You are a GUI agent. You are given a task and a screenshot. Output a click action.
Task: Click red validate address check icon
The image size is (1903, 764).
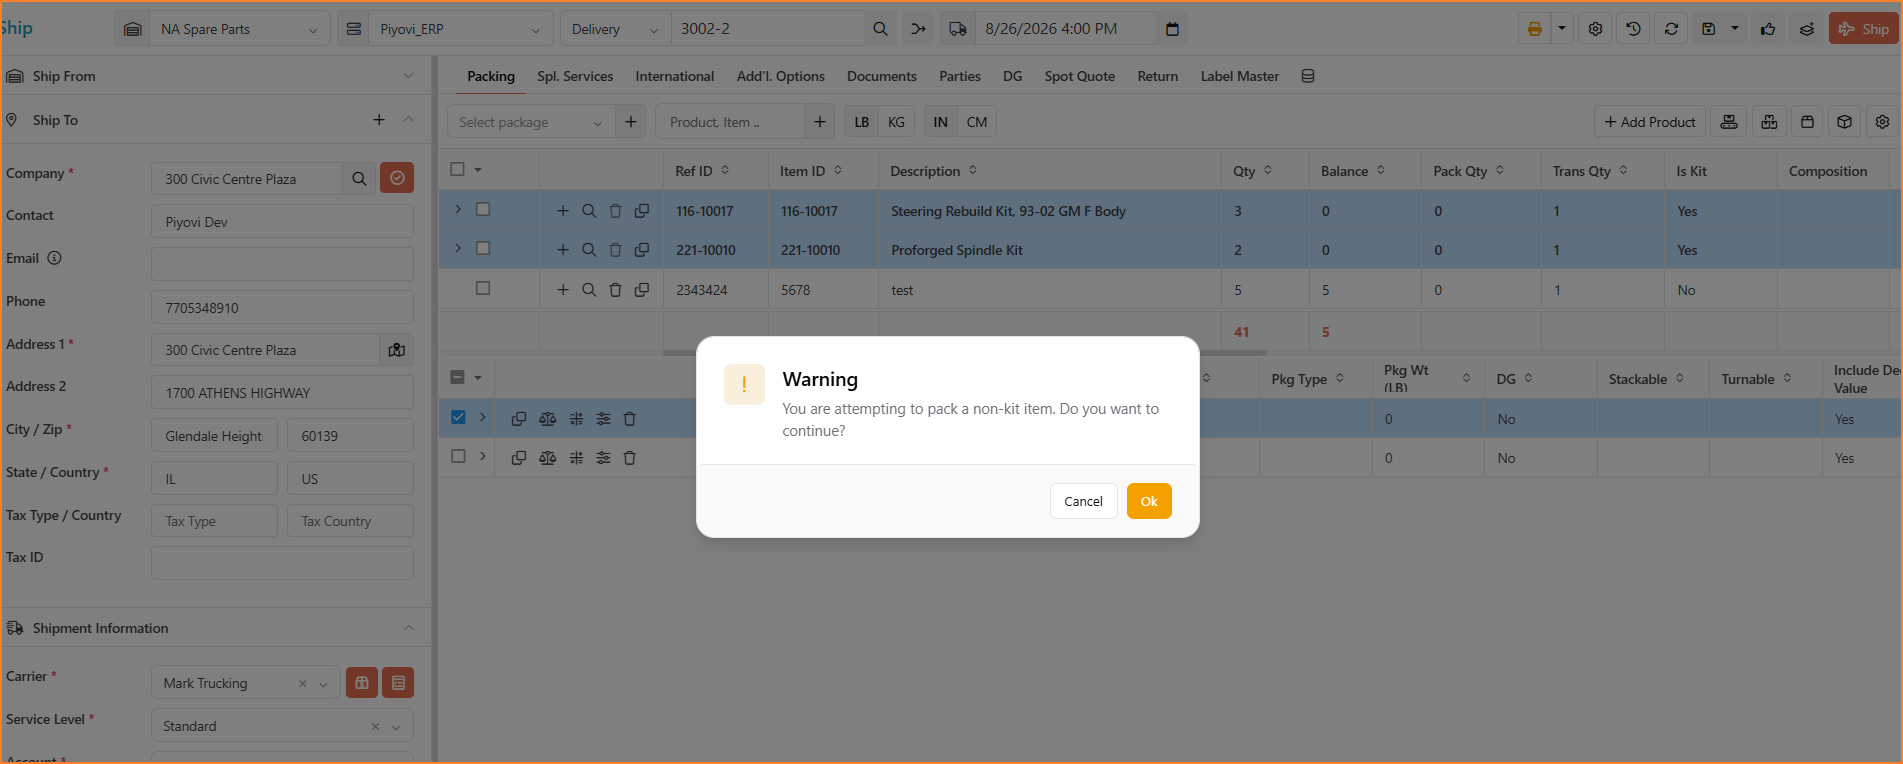397,178
